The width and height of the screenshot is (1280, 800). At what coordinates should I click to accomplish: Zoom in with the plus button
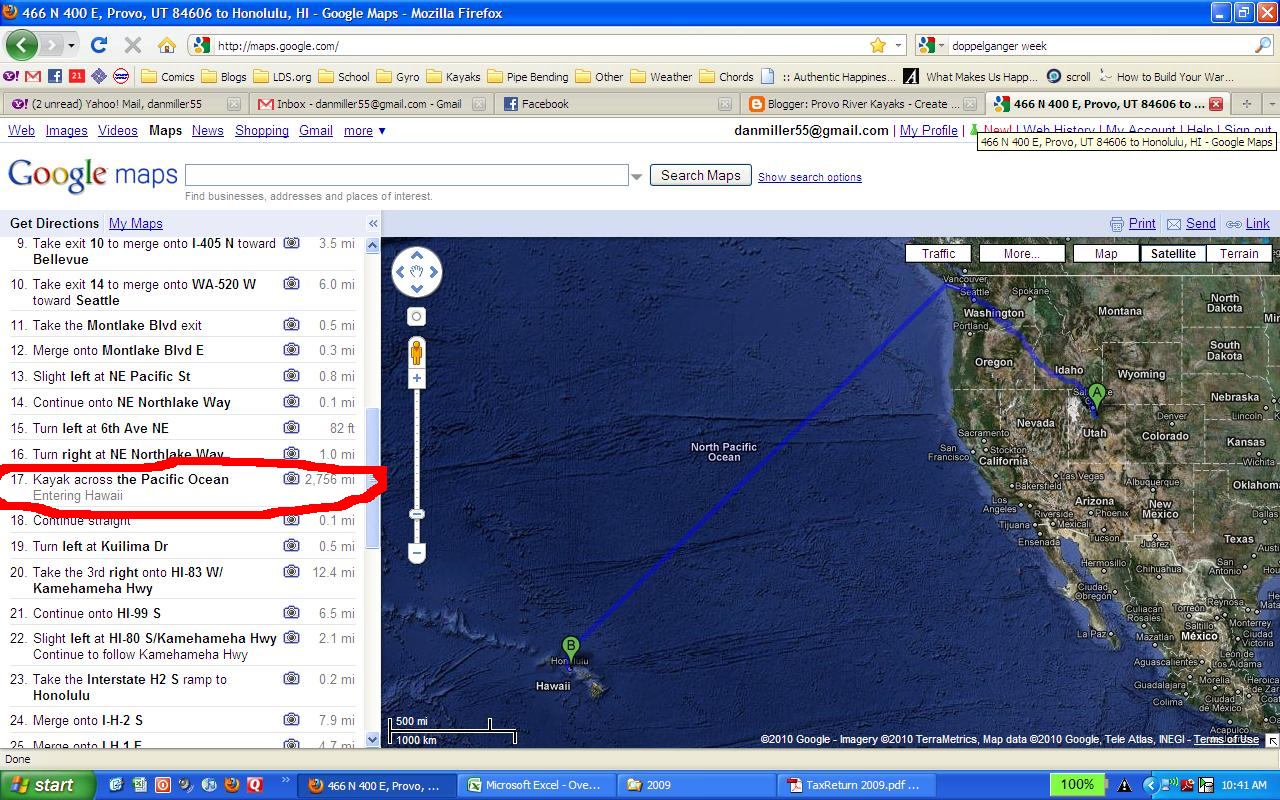pos(417,378)
